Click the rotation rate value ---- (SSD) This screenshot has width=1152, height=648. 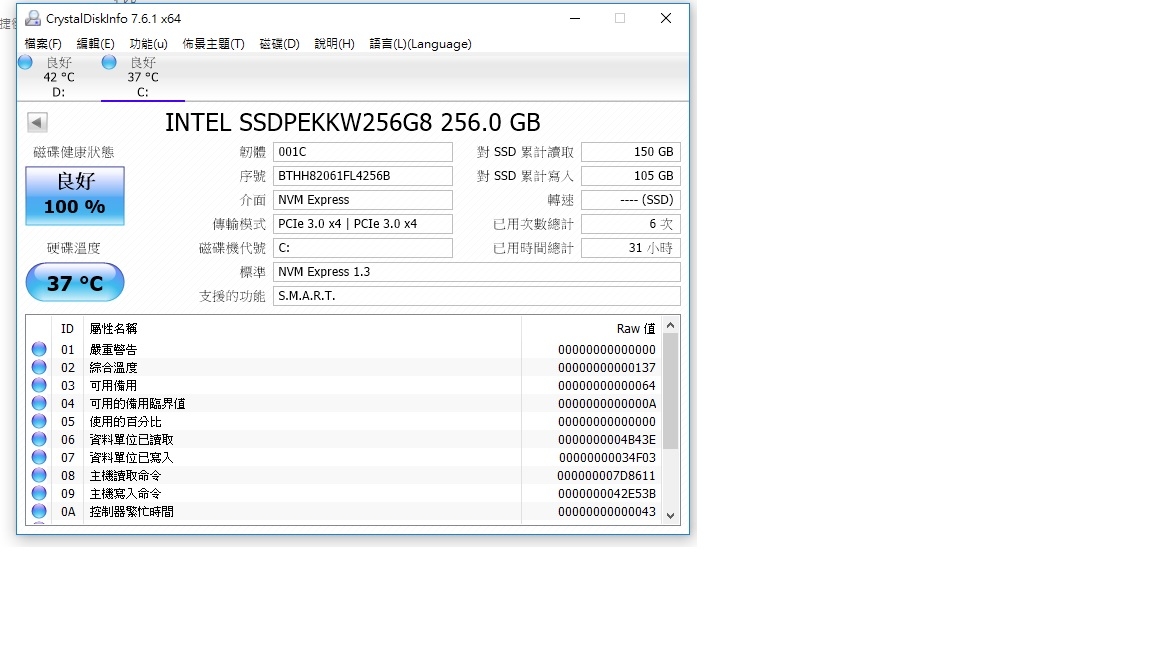[631, 200]
